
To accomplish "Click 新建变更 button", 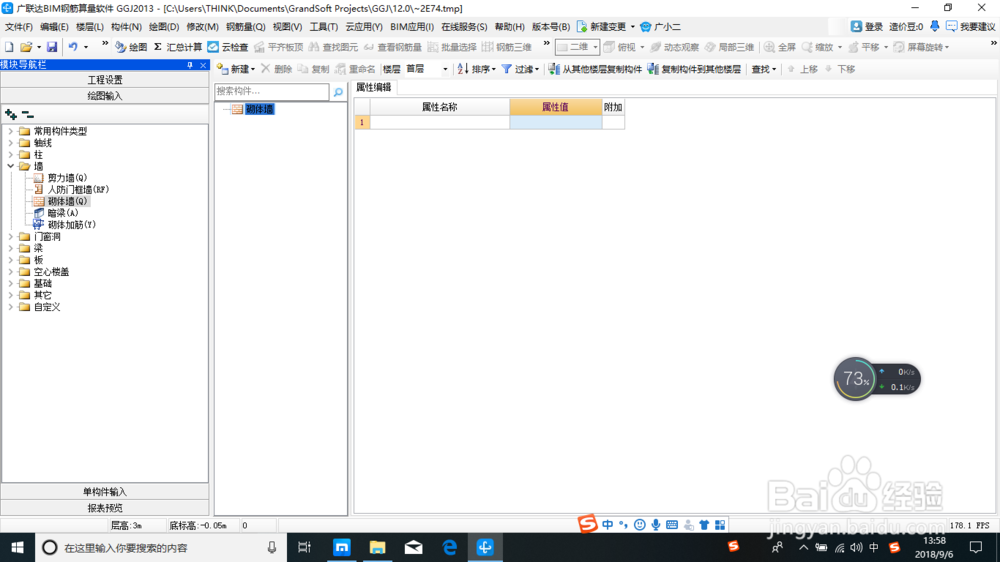I will [x=601, y=27].
